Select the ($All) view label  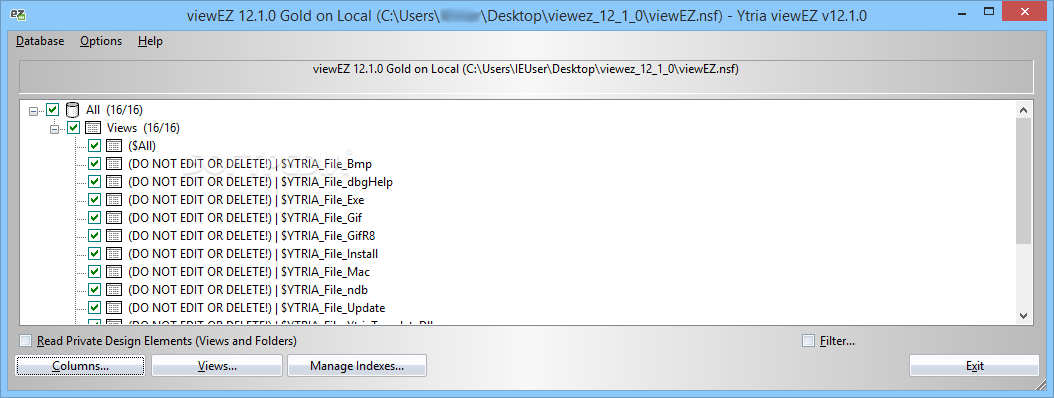click(x=141, y=146)
